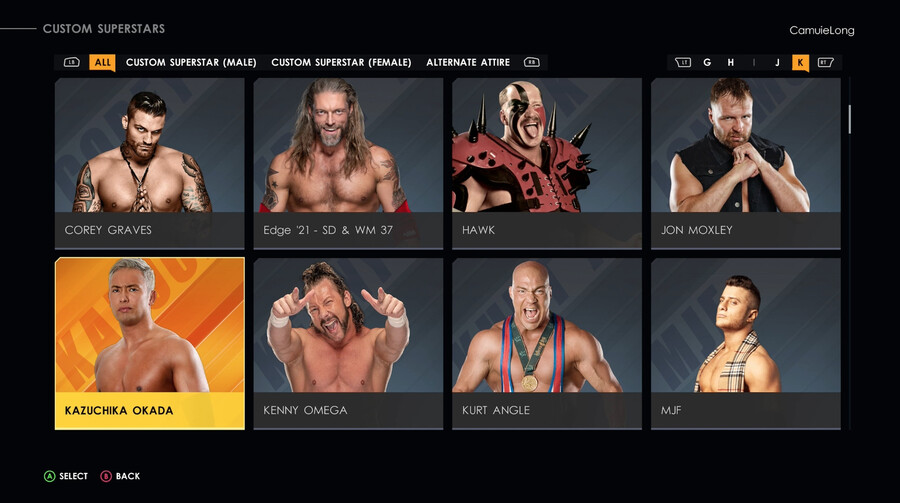900x503 pixels.
Task: Click the RT trigger icon
Action: [x=825, y=62]
